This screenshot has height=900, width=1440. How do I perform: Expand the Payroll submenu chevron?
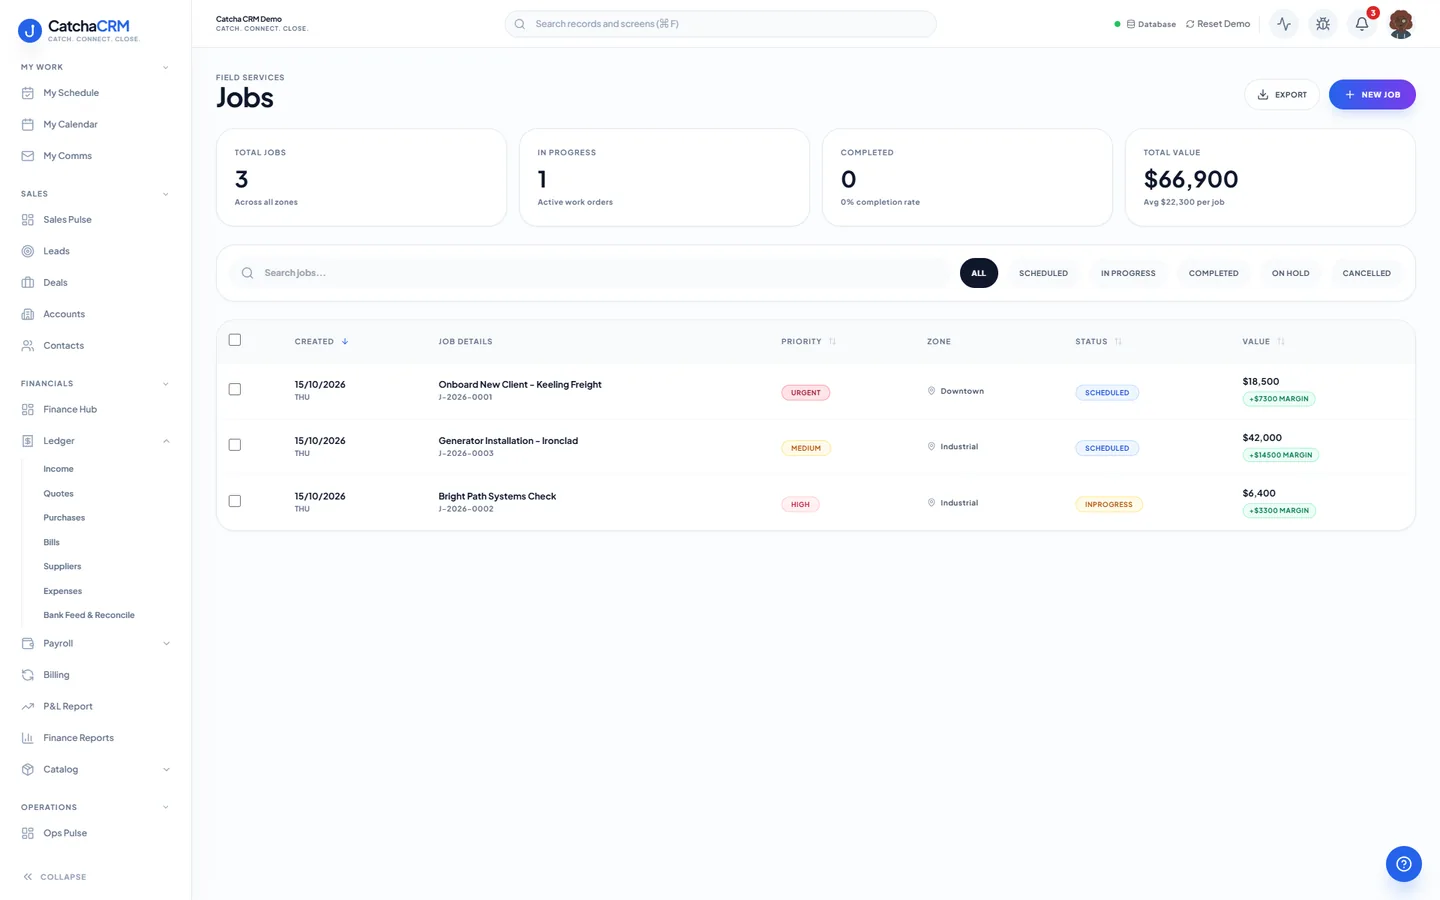tap(166, 644)
